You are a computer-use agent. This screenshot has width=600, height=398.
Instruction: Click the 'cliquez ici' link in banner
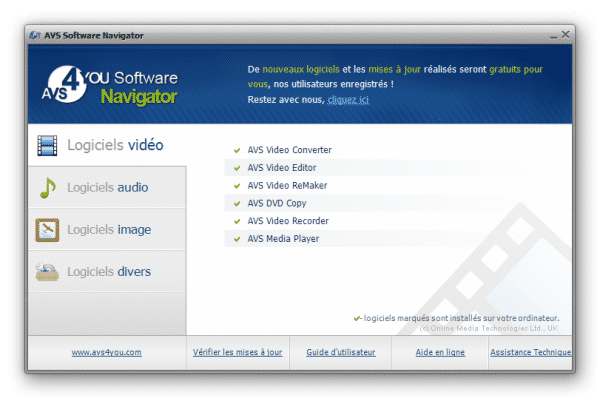click(348, 100)
